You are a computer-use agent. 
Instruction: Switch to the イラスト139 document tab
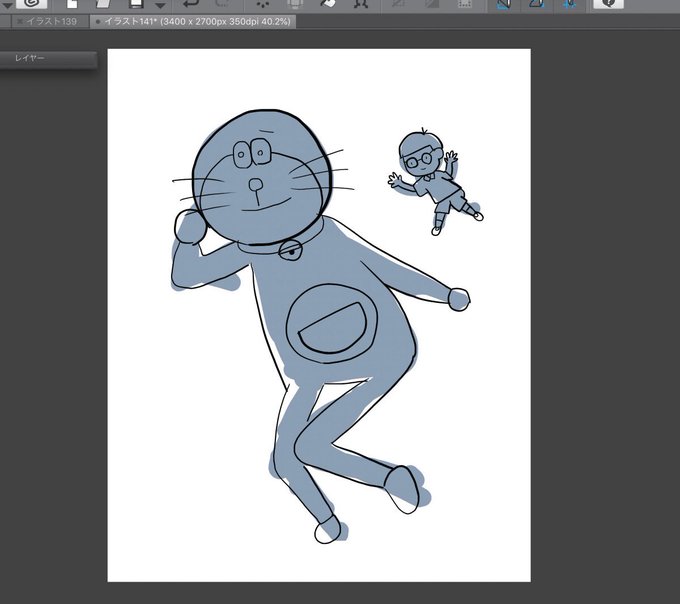[x=51, y=21]
